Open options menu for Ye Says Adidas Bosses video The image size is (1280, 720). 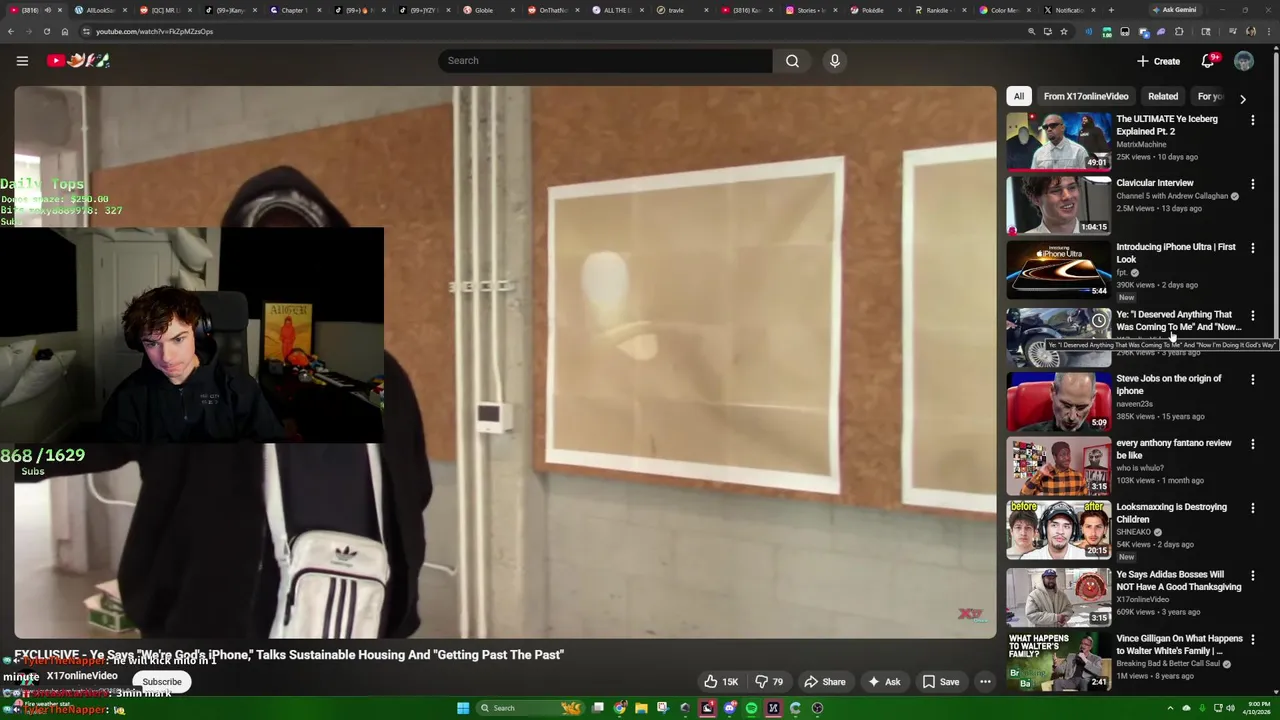(1252, 576)
